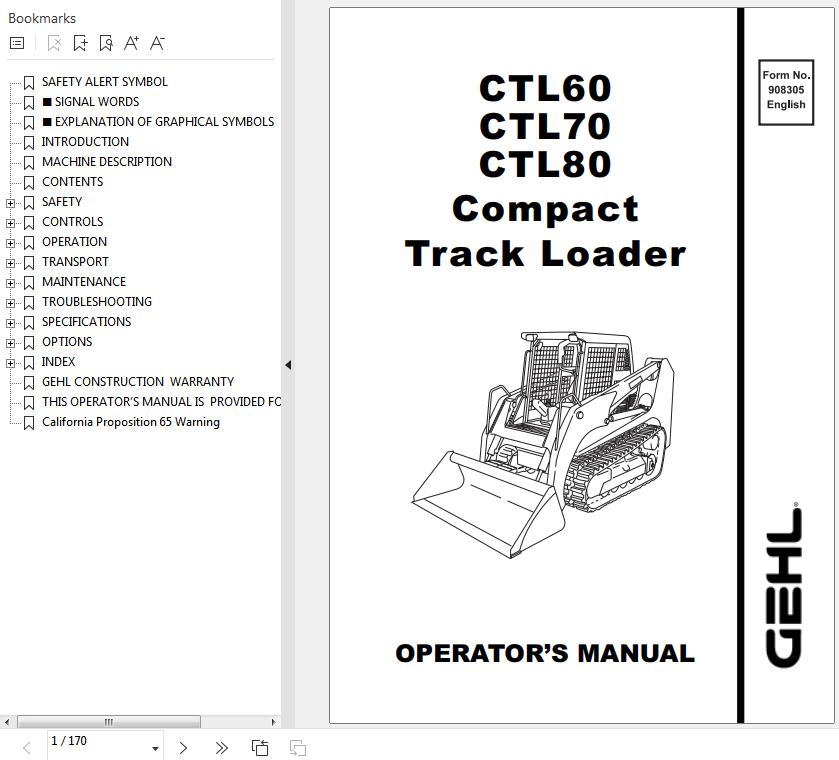839x760 pixels.
Task: Open GEHL CONSTRUCTION WARRANTY bookmark
Action: tap(138, 382)
